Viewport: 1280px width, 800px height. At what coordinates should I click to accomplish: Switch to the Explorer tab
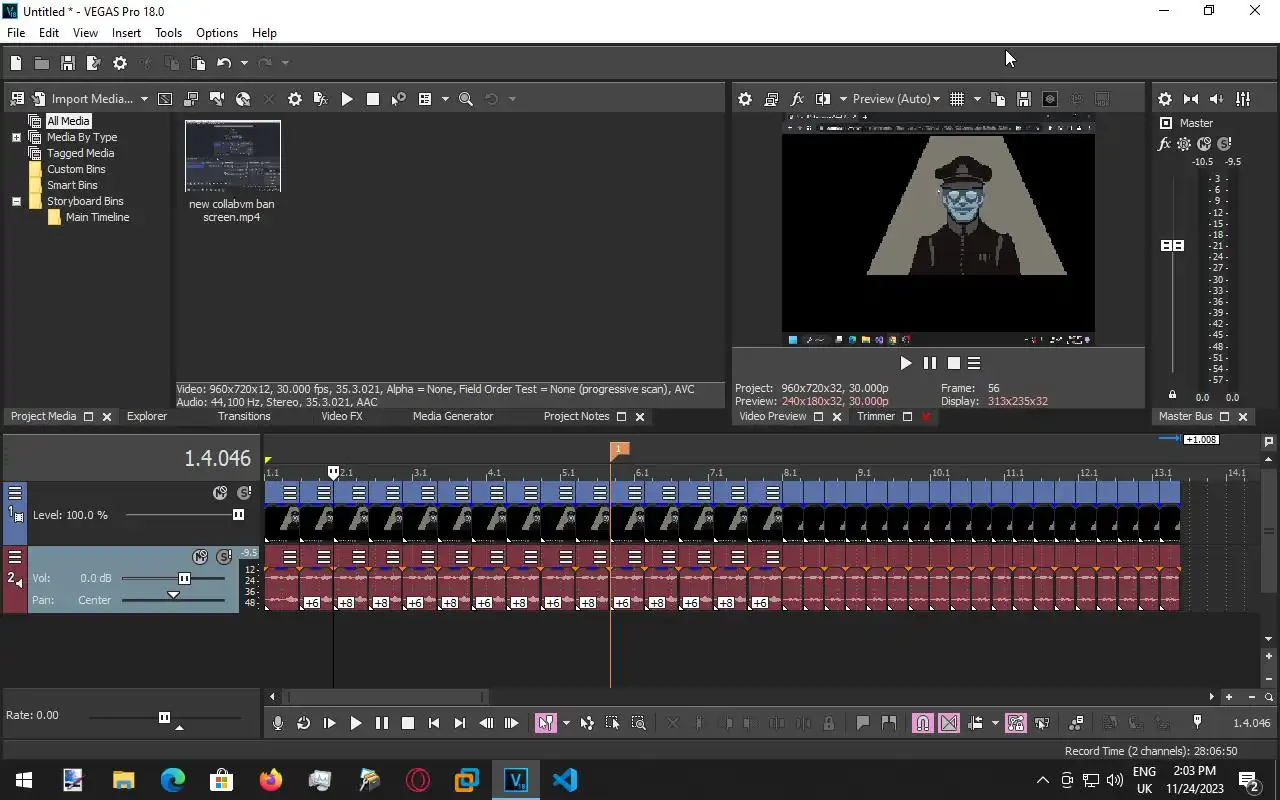147,416
